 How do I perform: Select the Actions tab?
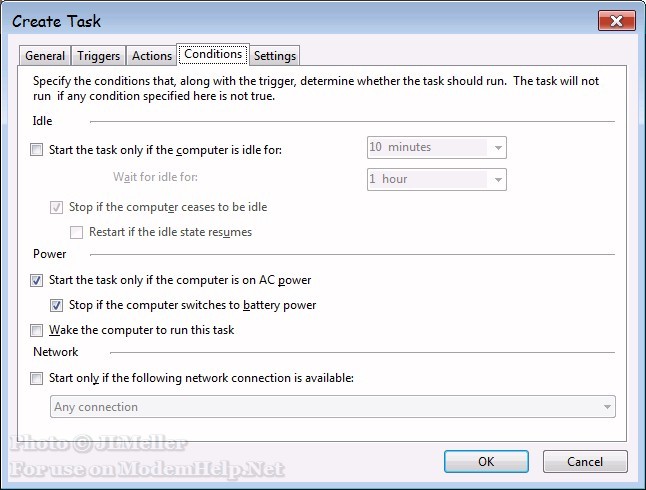[152, 56]
